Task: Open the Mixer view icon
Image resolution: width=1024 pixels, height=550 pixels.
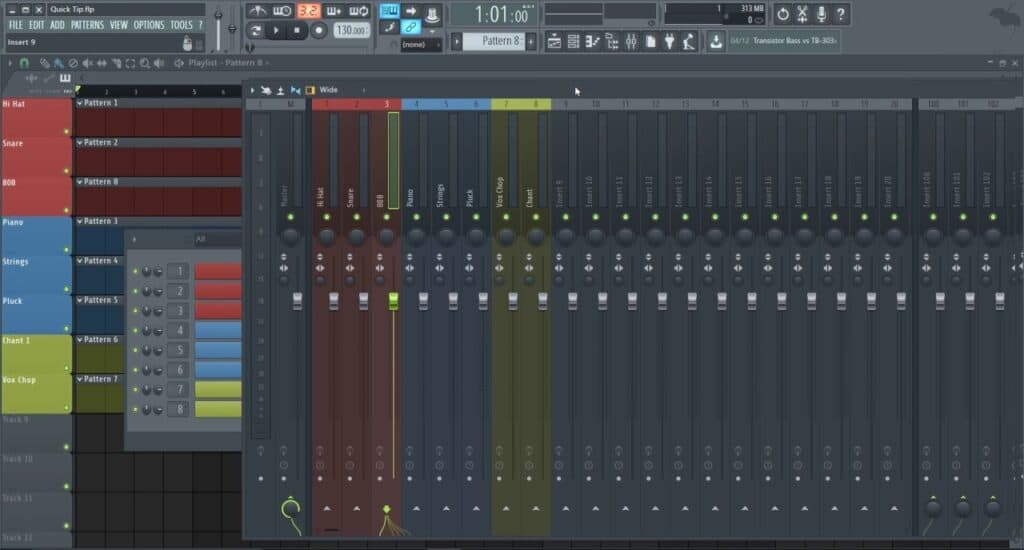Action: pyautogui.click(x=631, y=42)
